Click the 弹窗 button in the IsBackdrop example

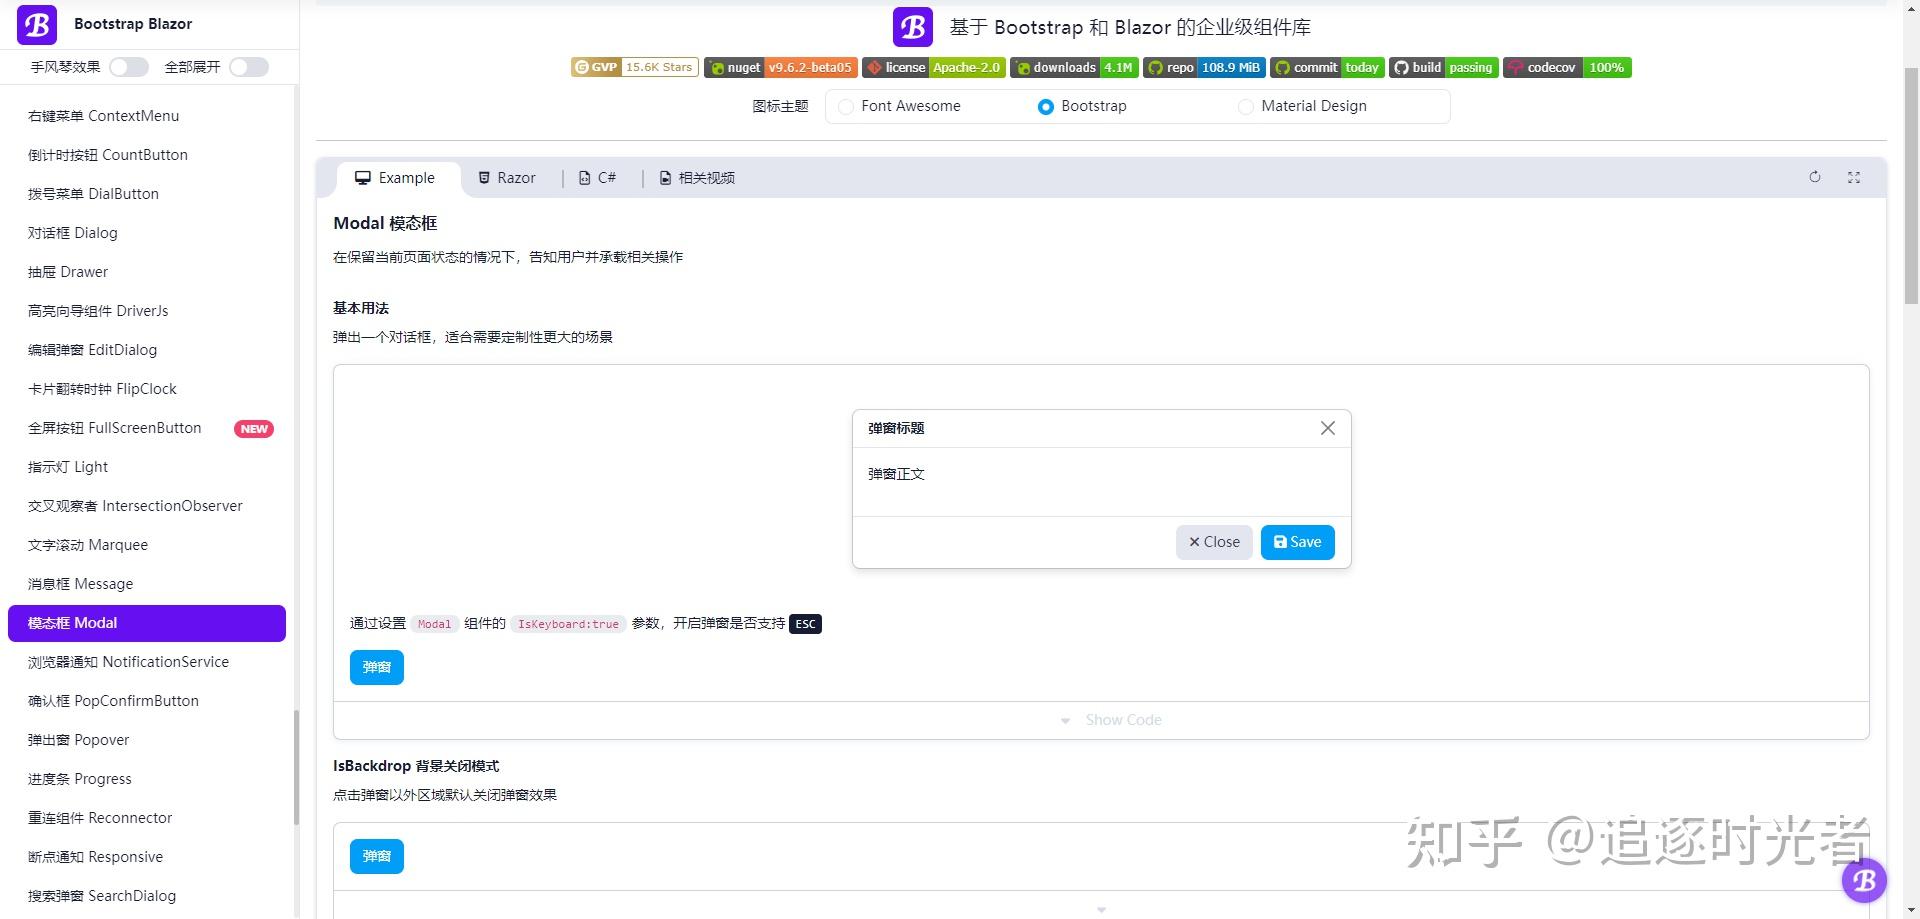tap(376, 856)
